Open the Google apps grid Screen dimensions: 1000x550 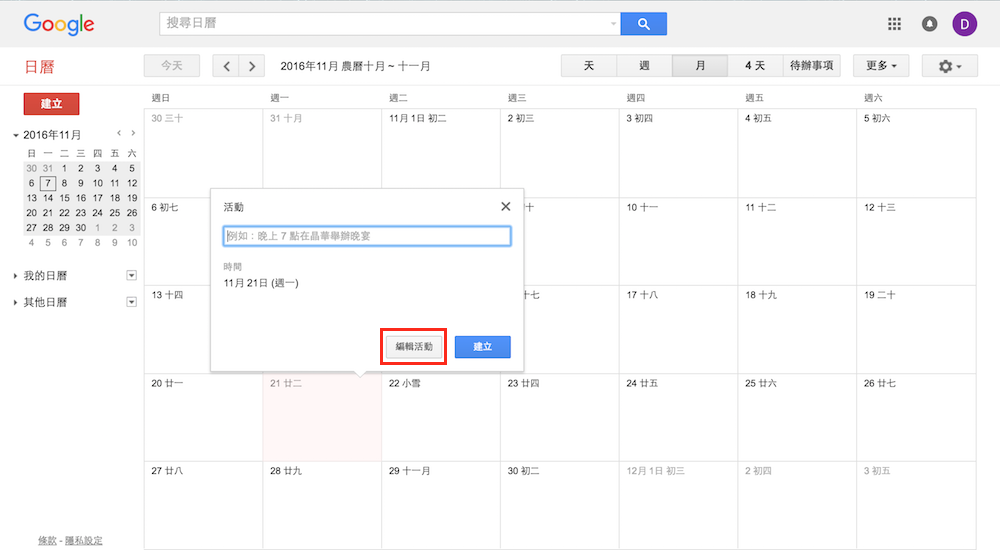tap(894, 24)
